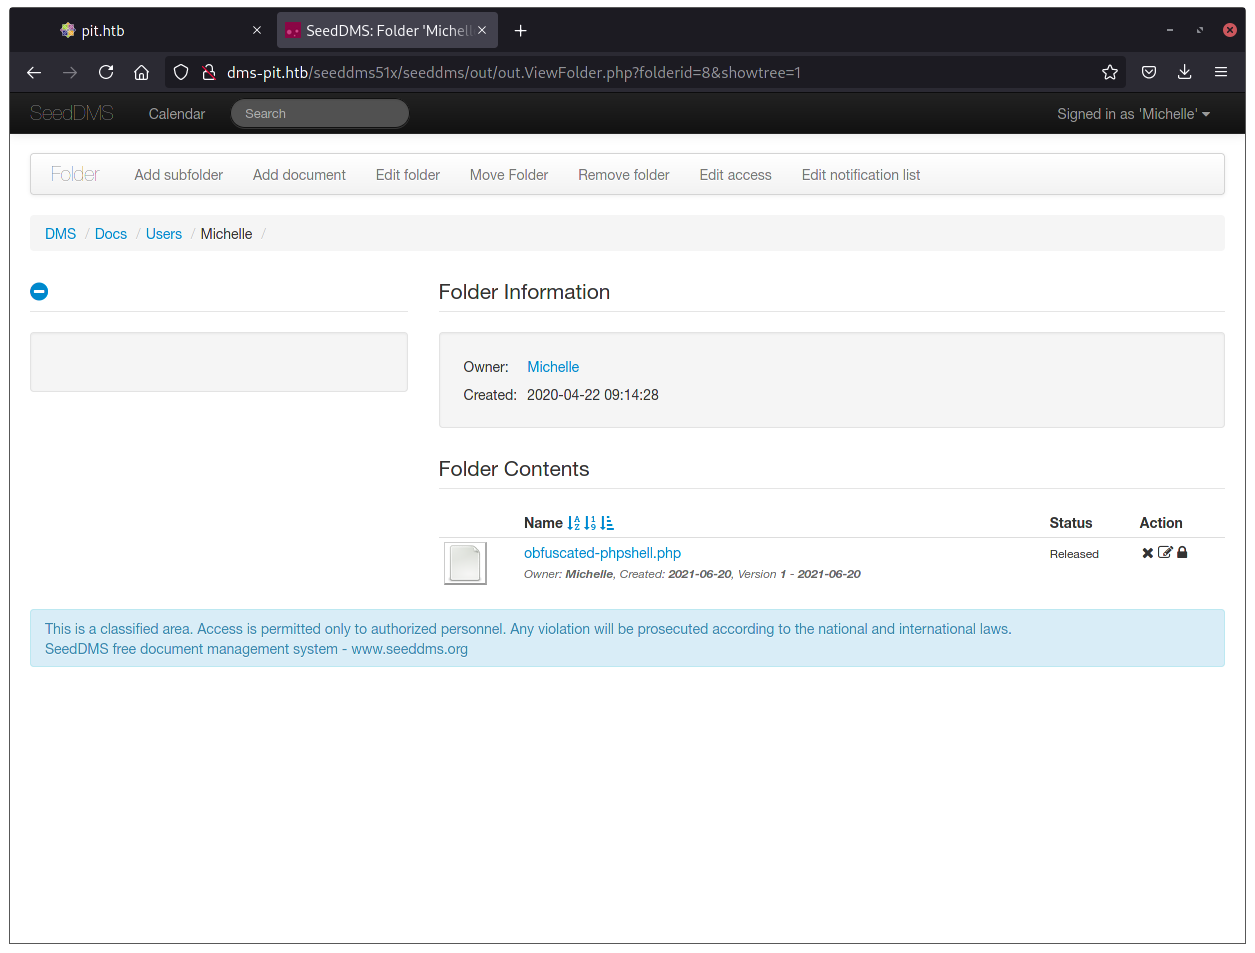Open the SeedDMS home via the logo

pyautogui.click(x=71, y=113)
